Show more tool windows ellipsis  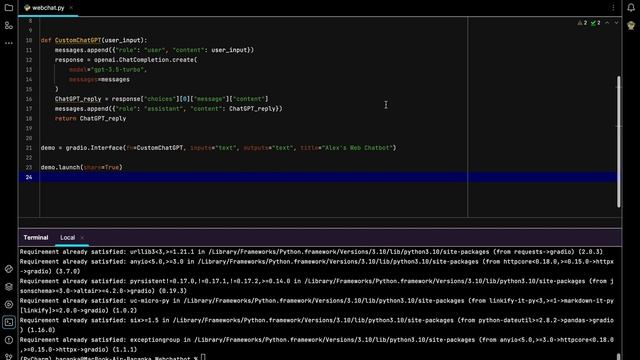point(9,43)
